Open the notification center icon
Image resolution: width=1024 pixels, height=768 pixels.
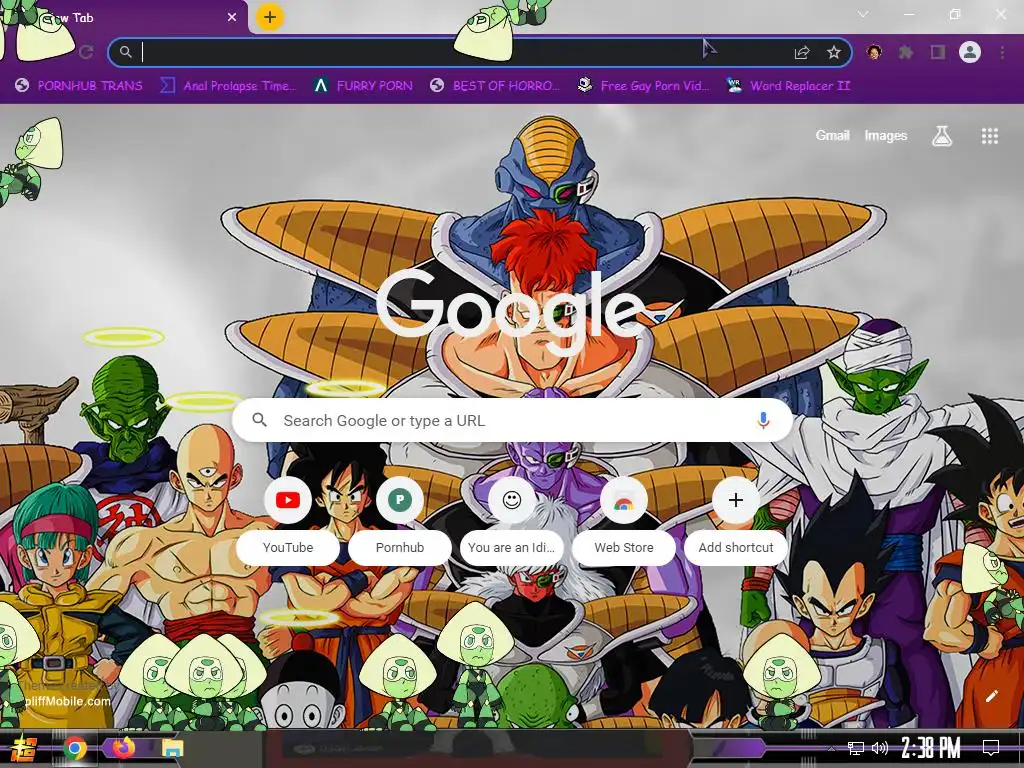pos(991,748)
